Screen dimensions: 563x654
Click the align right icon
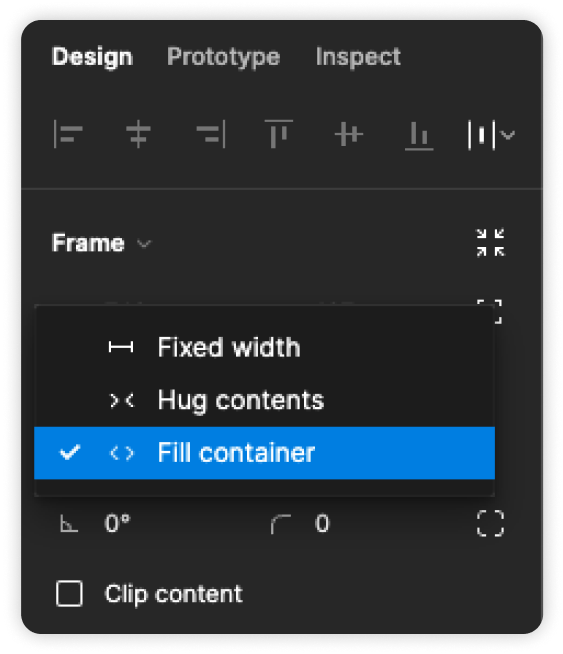[211, 134]
